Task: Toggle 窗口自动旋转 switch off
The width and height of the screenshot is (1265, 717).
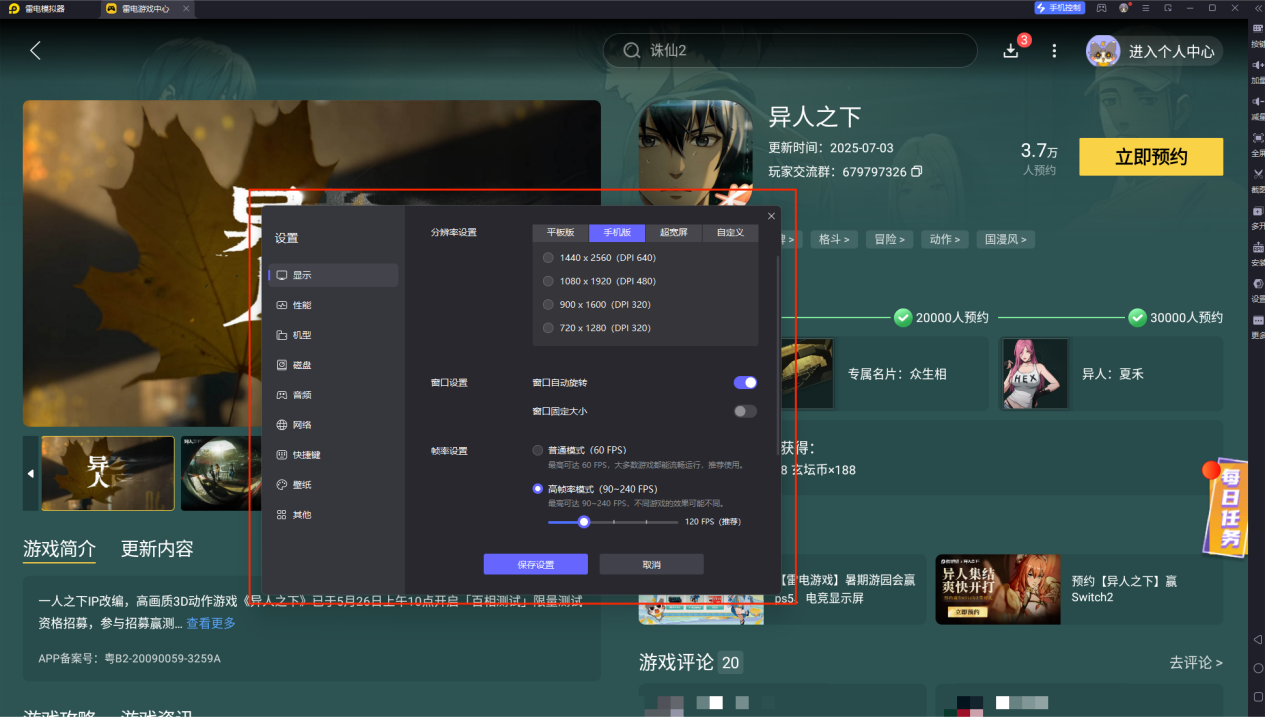Action: (x=745, y=383)
